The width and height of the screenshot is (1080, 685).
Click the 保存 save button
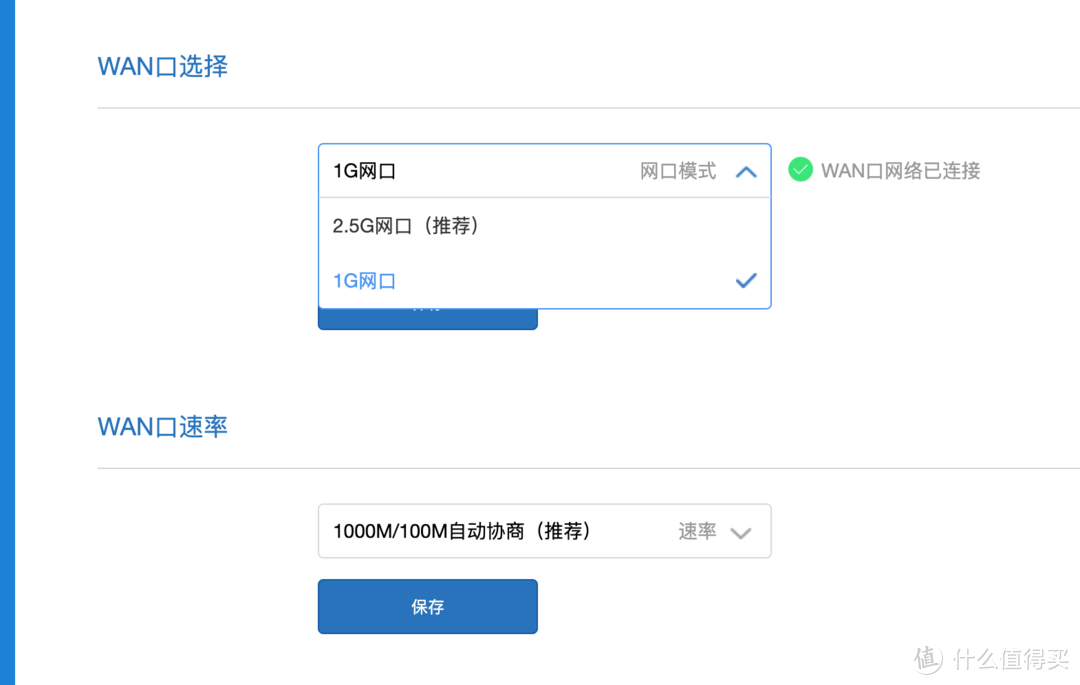(427, 606)
